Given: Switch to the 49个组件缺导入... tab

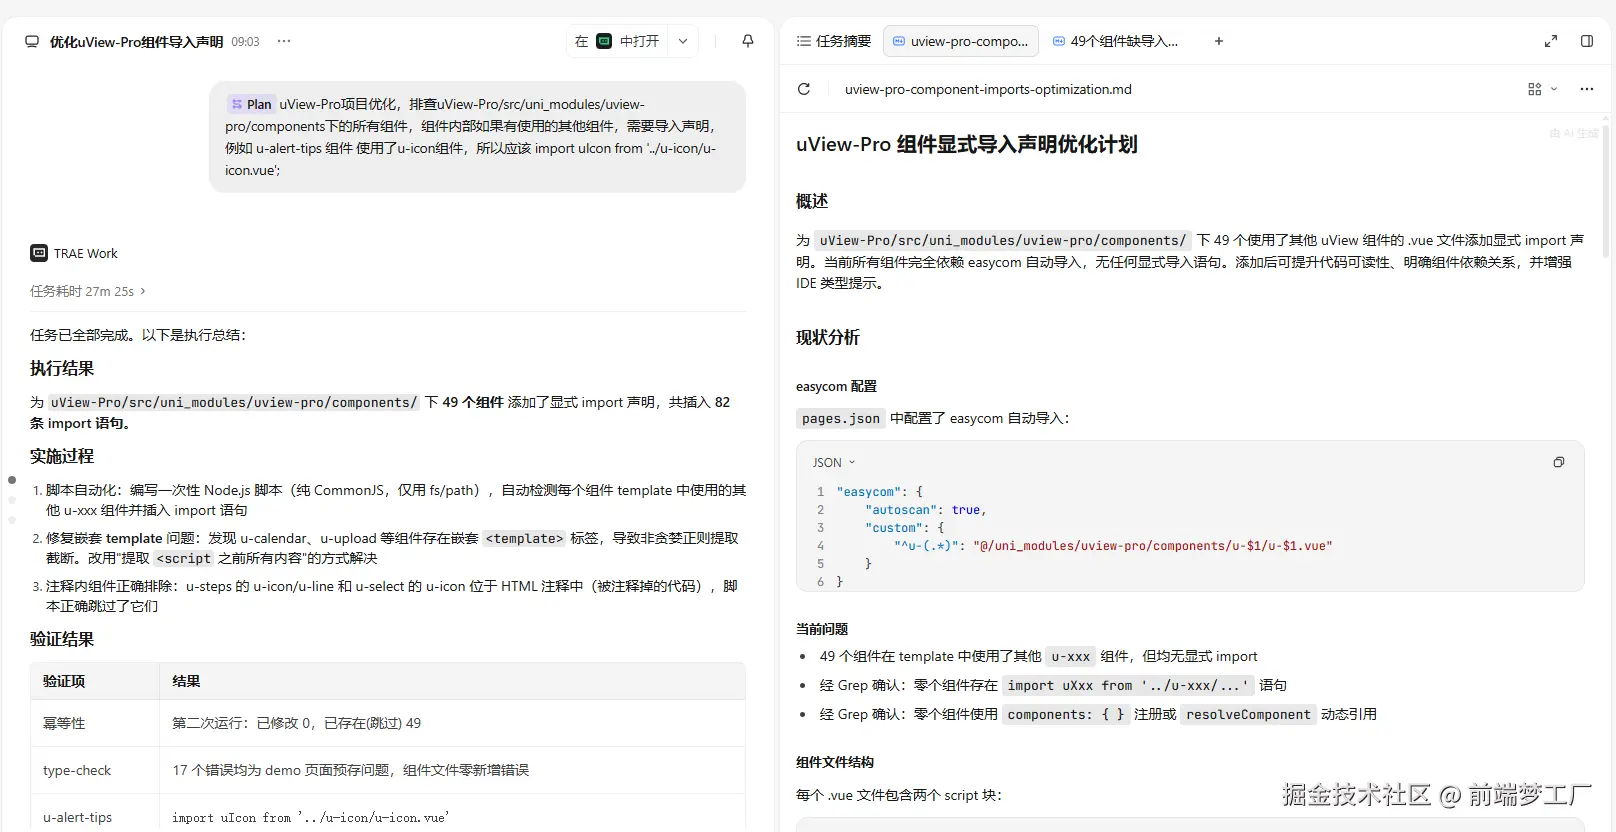Looking at the screenshot, I should pos(1115,41).
